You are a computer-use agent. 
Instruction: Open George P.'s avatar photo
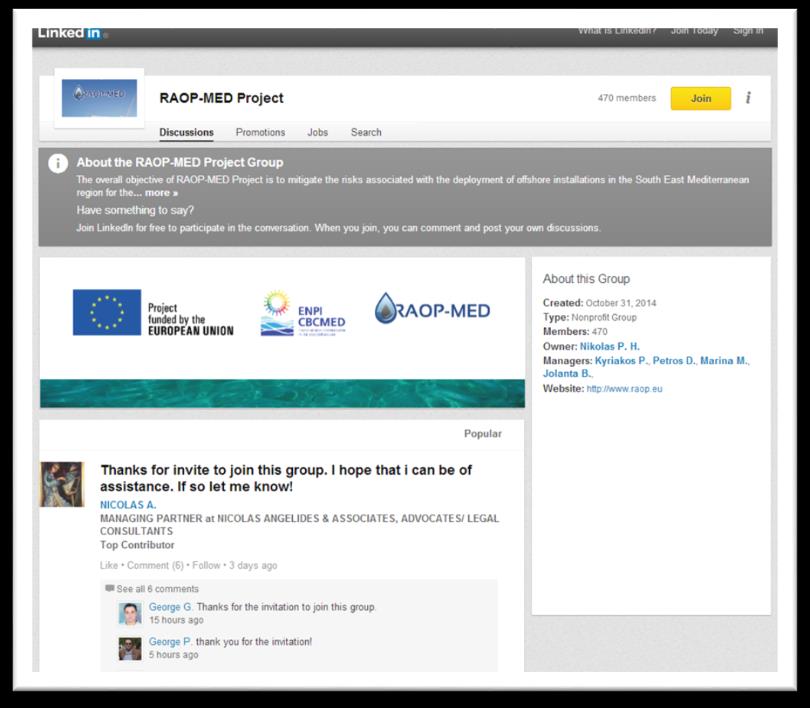pyautogui.click(x=130, y=649)
